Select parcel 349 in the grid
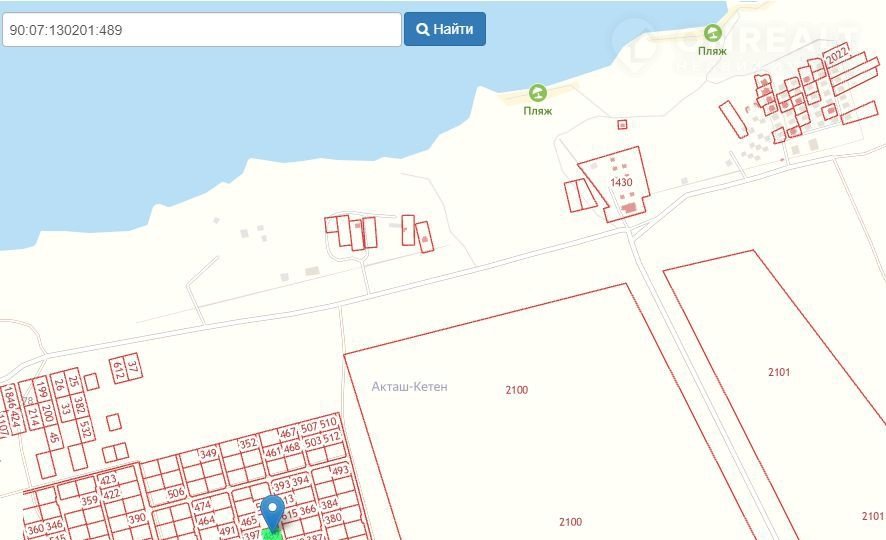 pos(208,453)
